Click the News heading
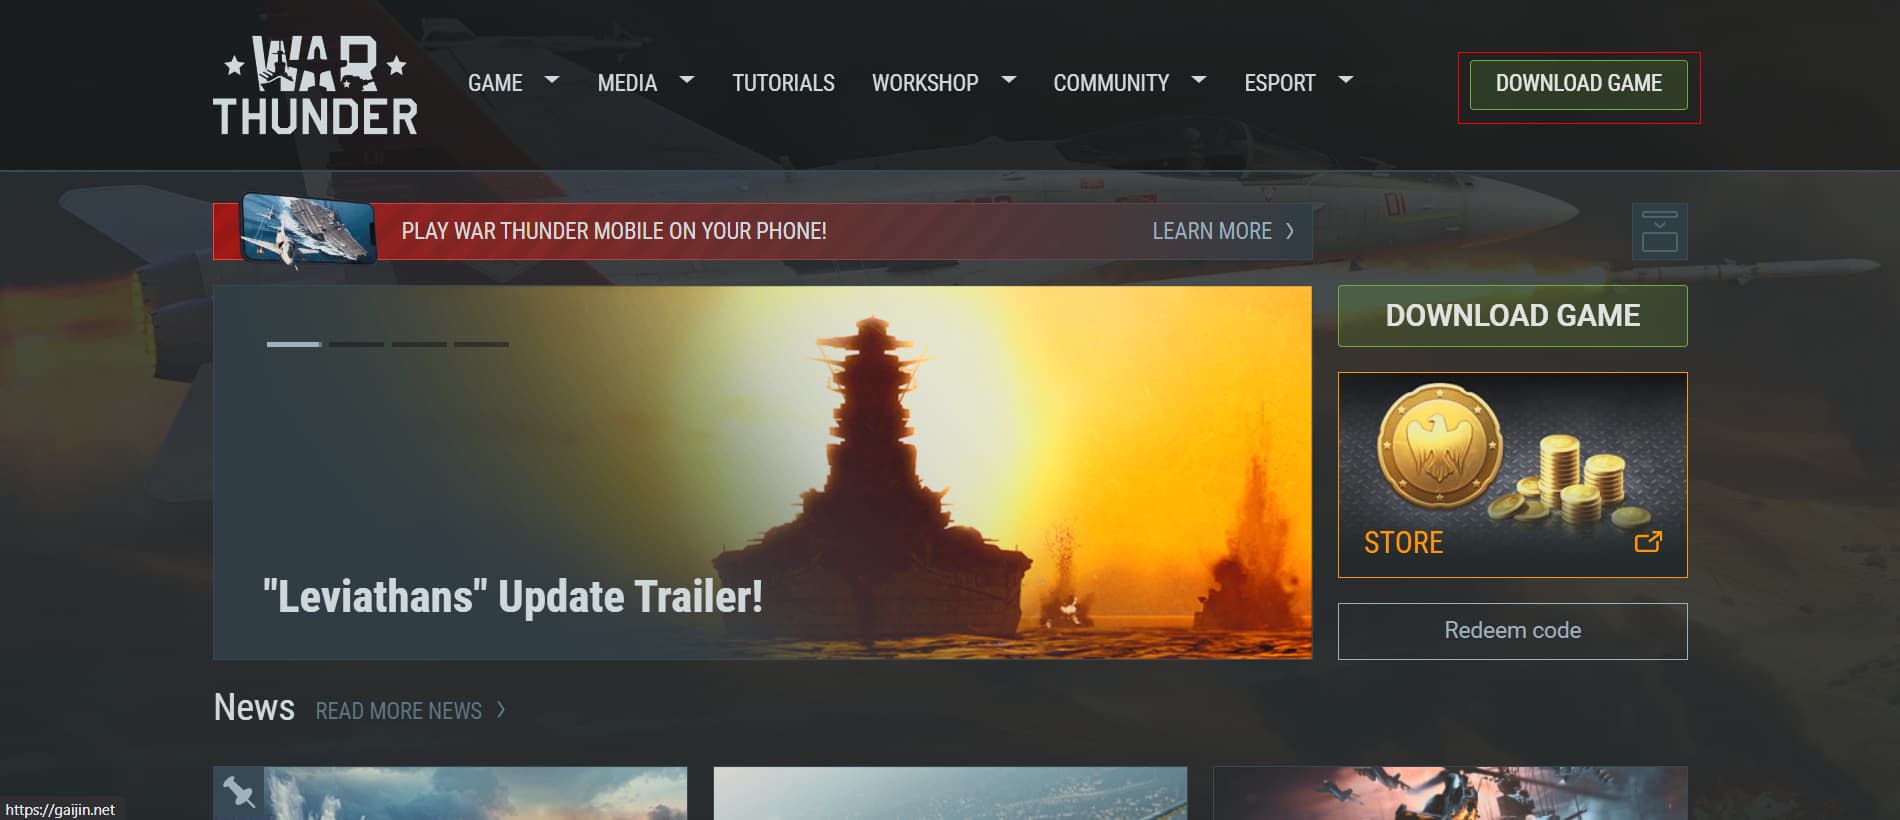This screenshot has width=1900, height=820. click(254, 707)
